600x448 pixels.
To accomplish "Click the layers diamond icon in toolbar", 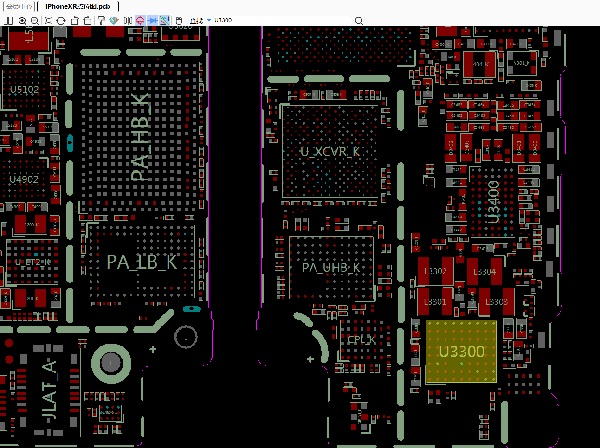I will point(113,20).
